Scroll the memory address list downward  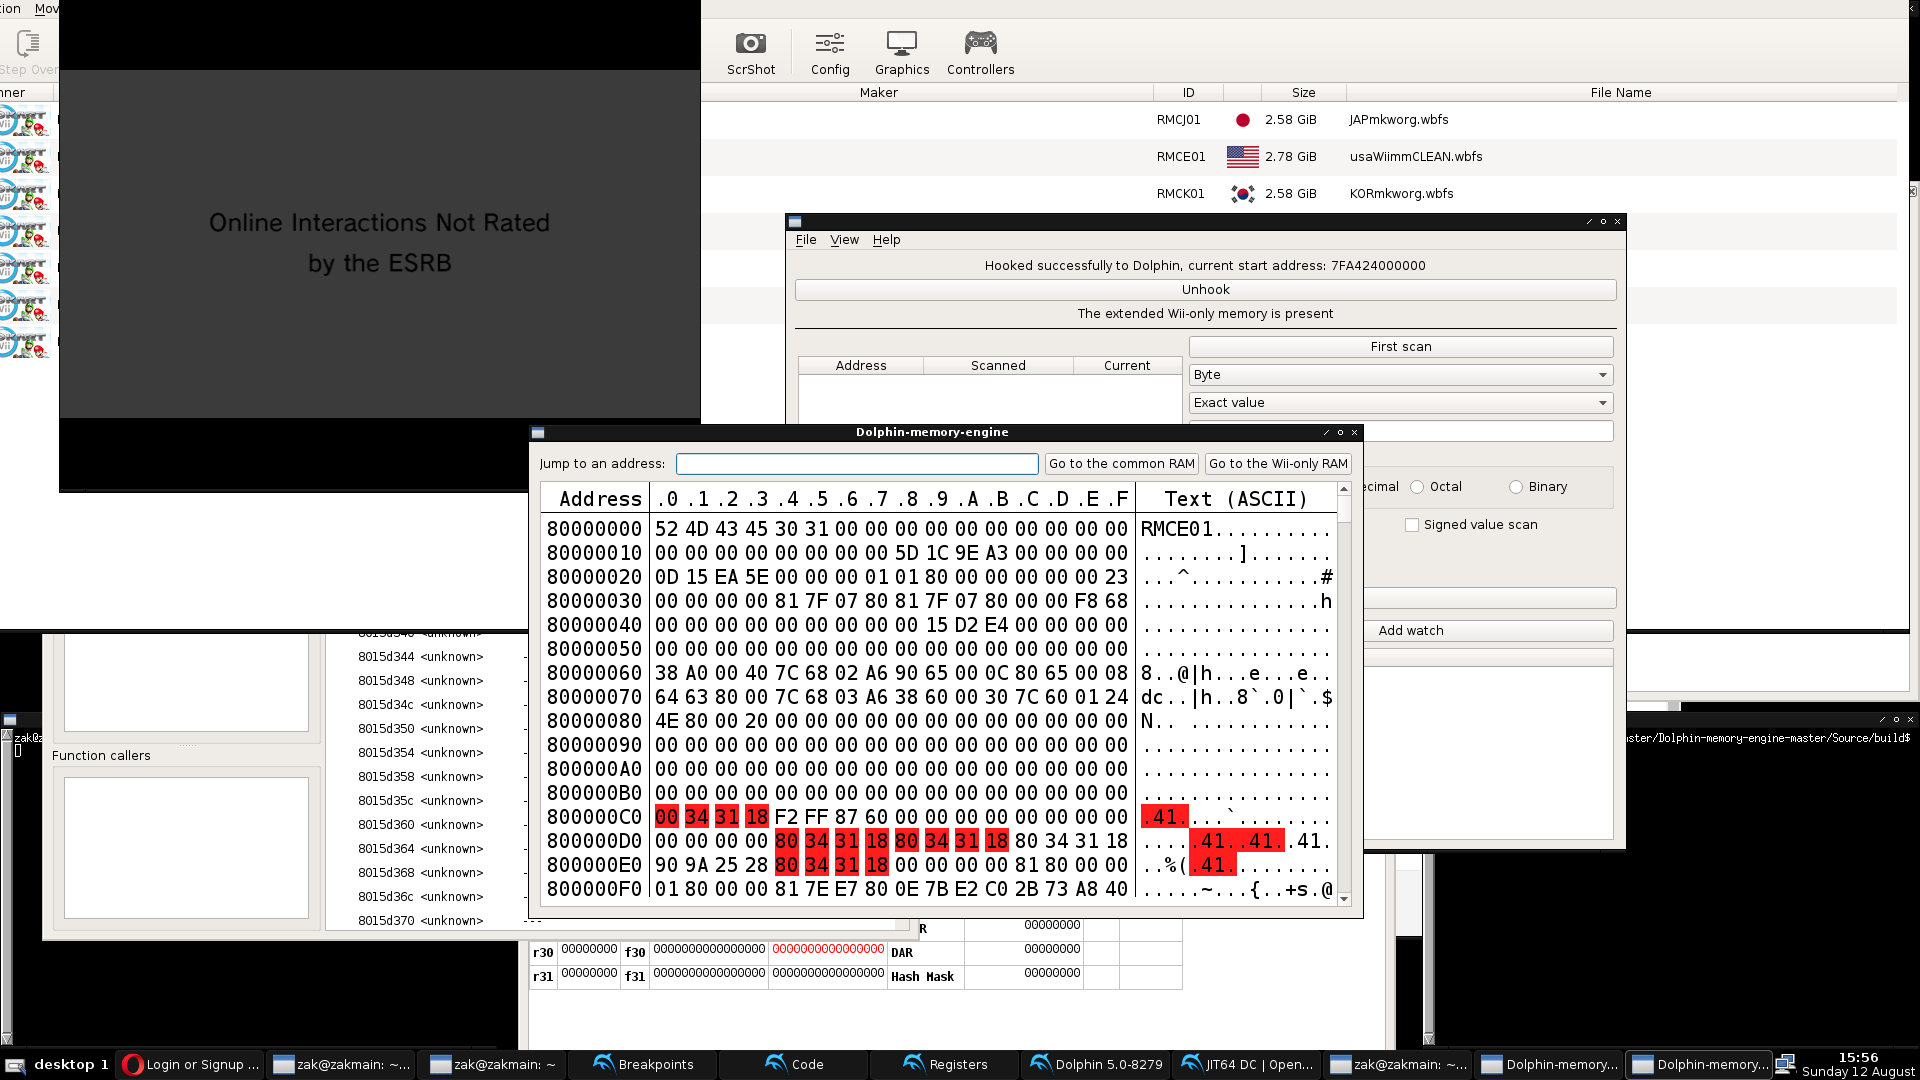point(1344,897)
